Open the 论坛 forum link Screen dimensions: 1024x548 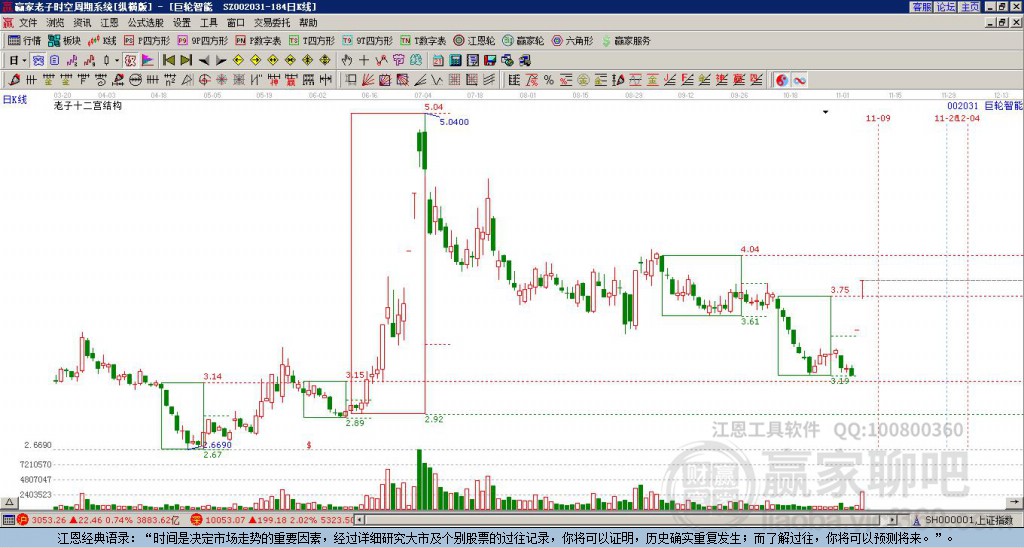[x=945, y=7]
